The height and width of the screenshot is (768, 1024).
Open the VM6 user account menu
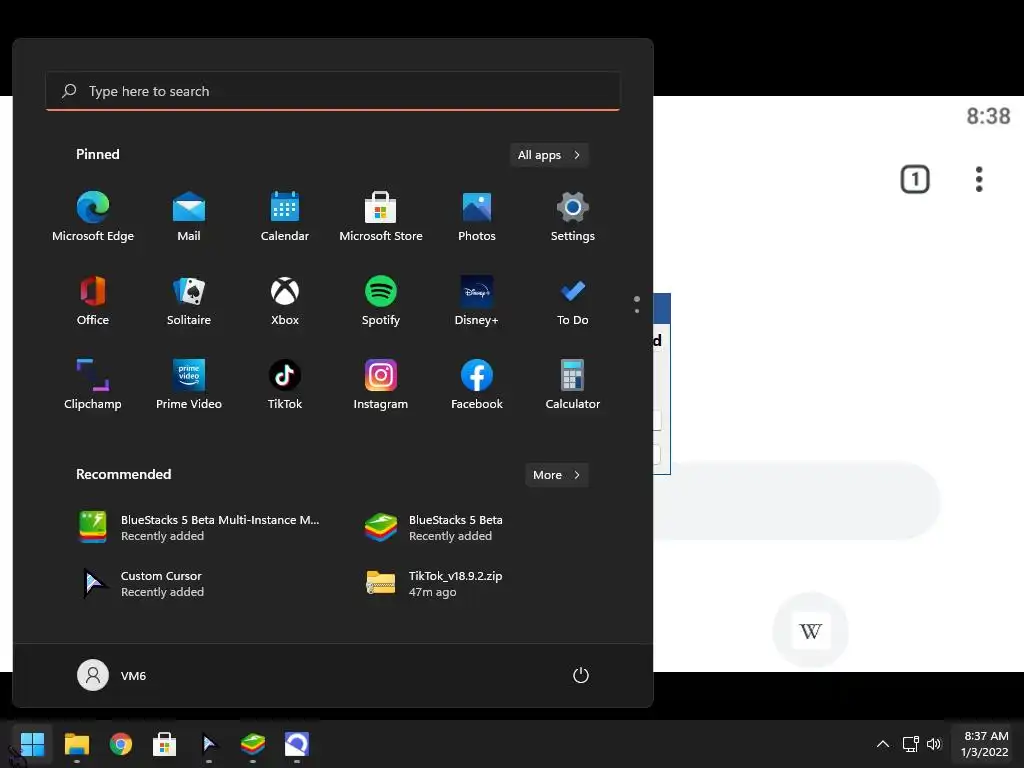point(112,675)
